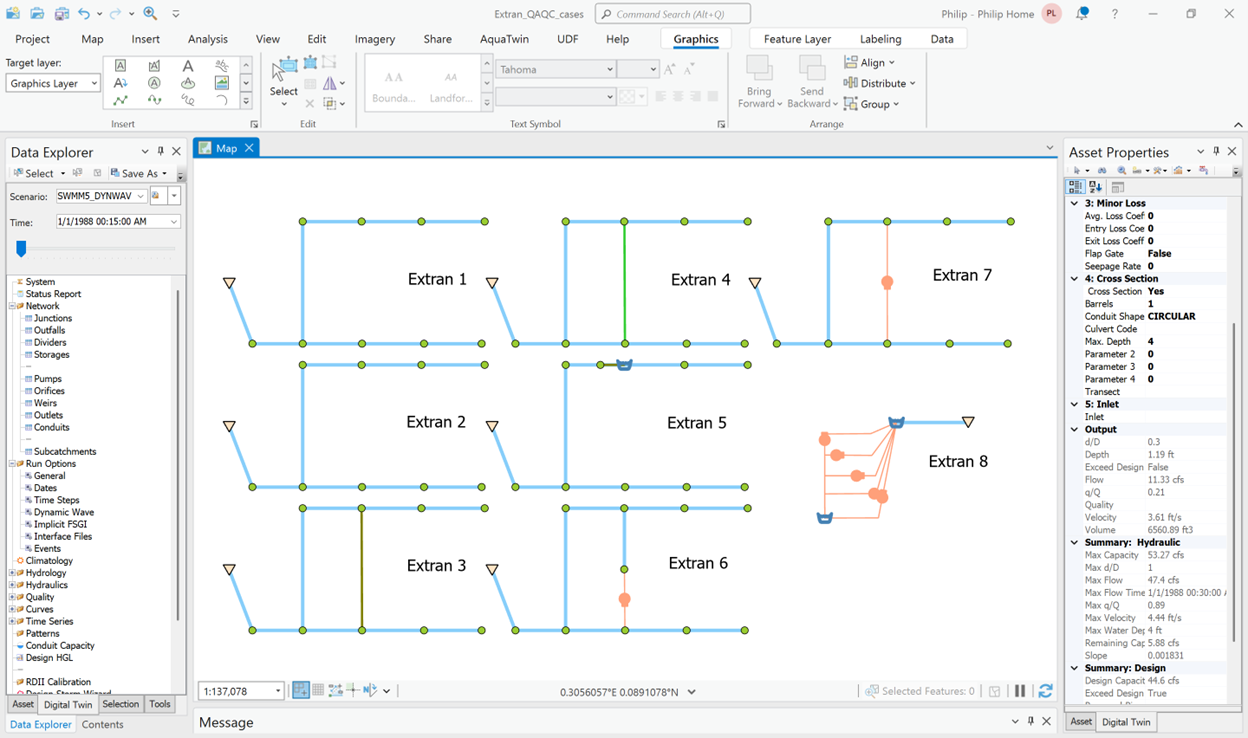
Task: Open the Conduits table in tree
Action: [x=51, y=427]
